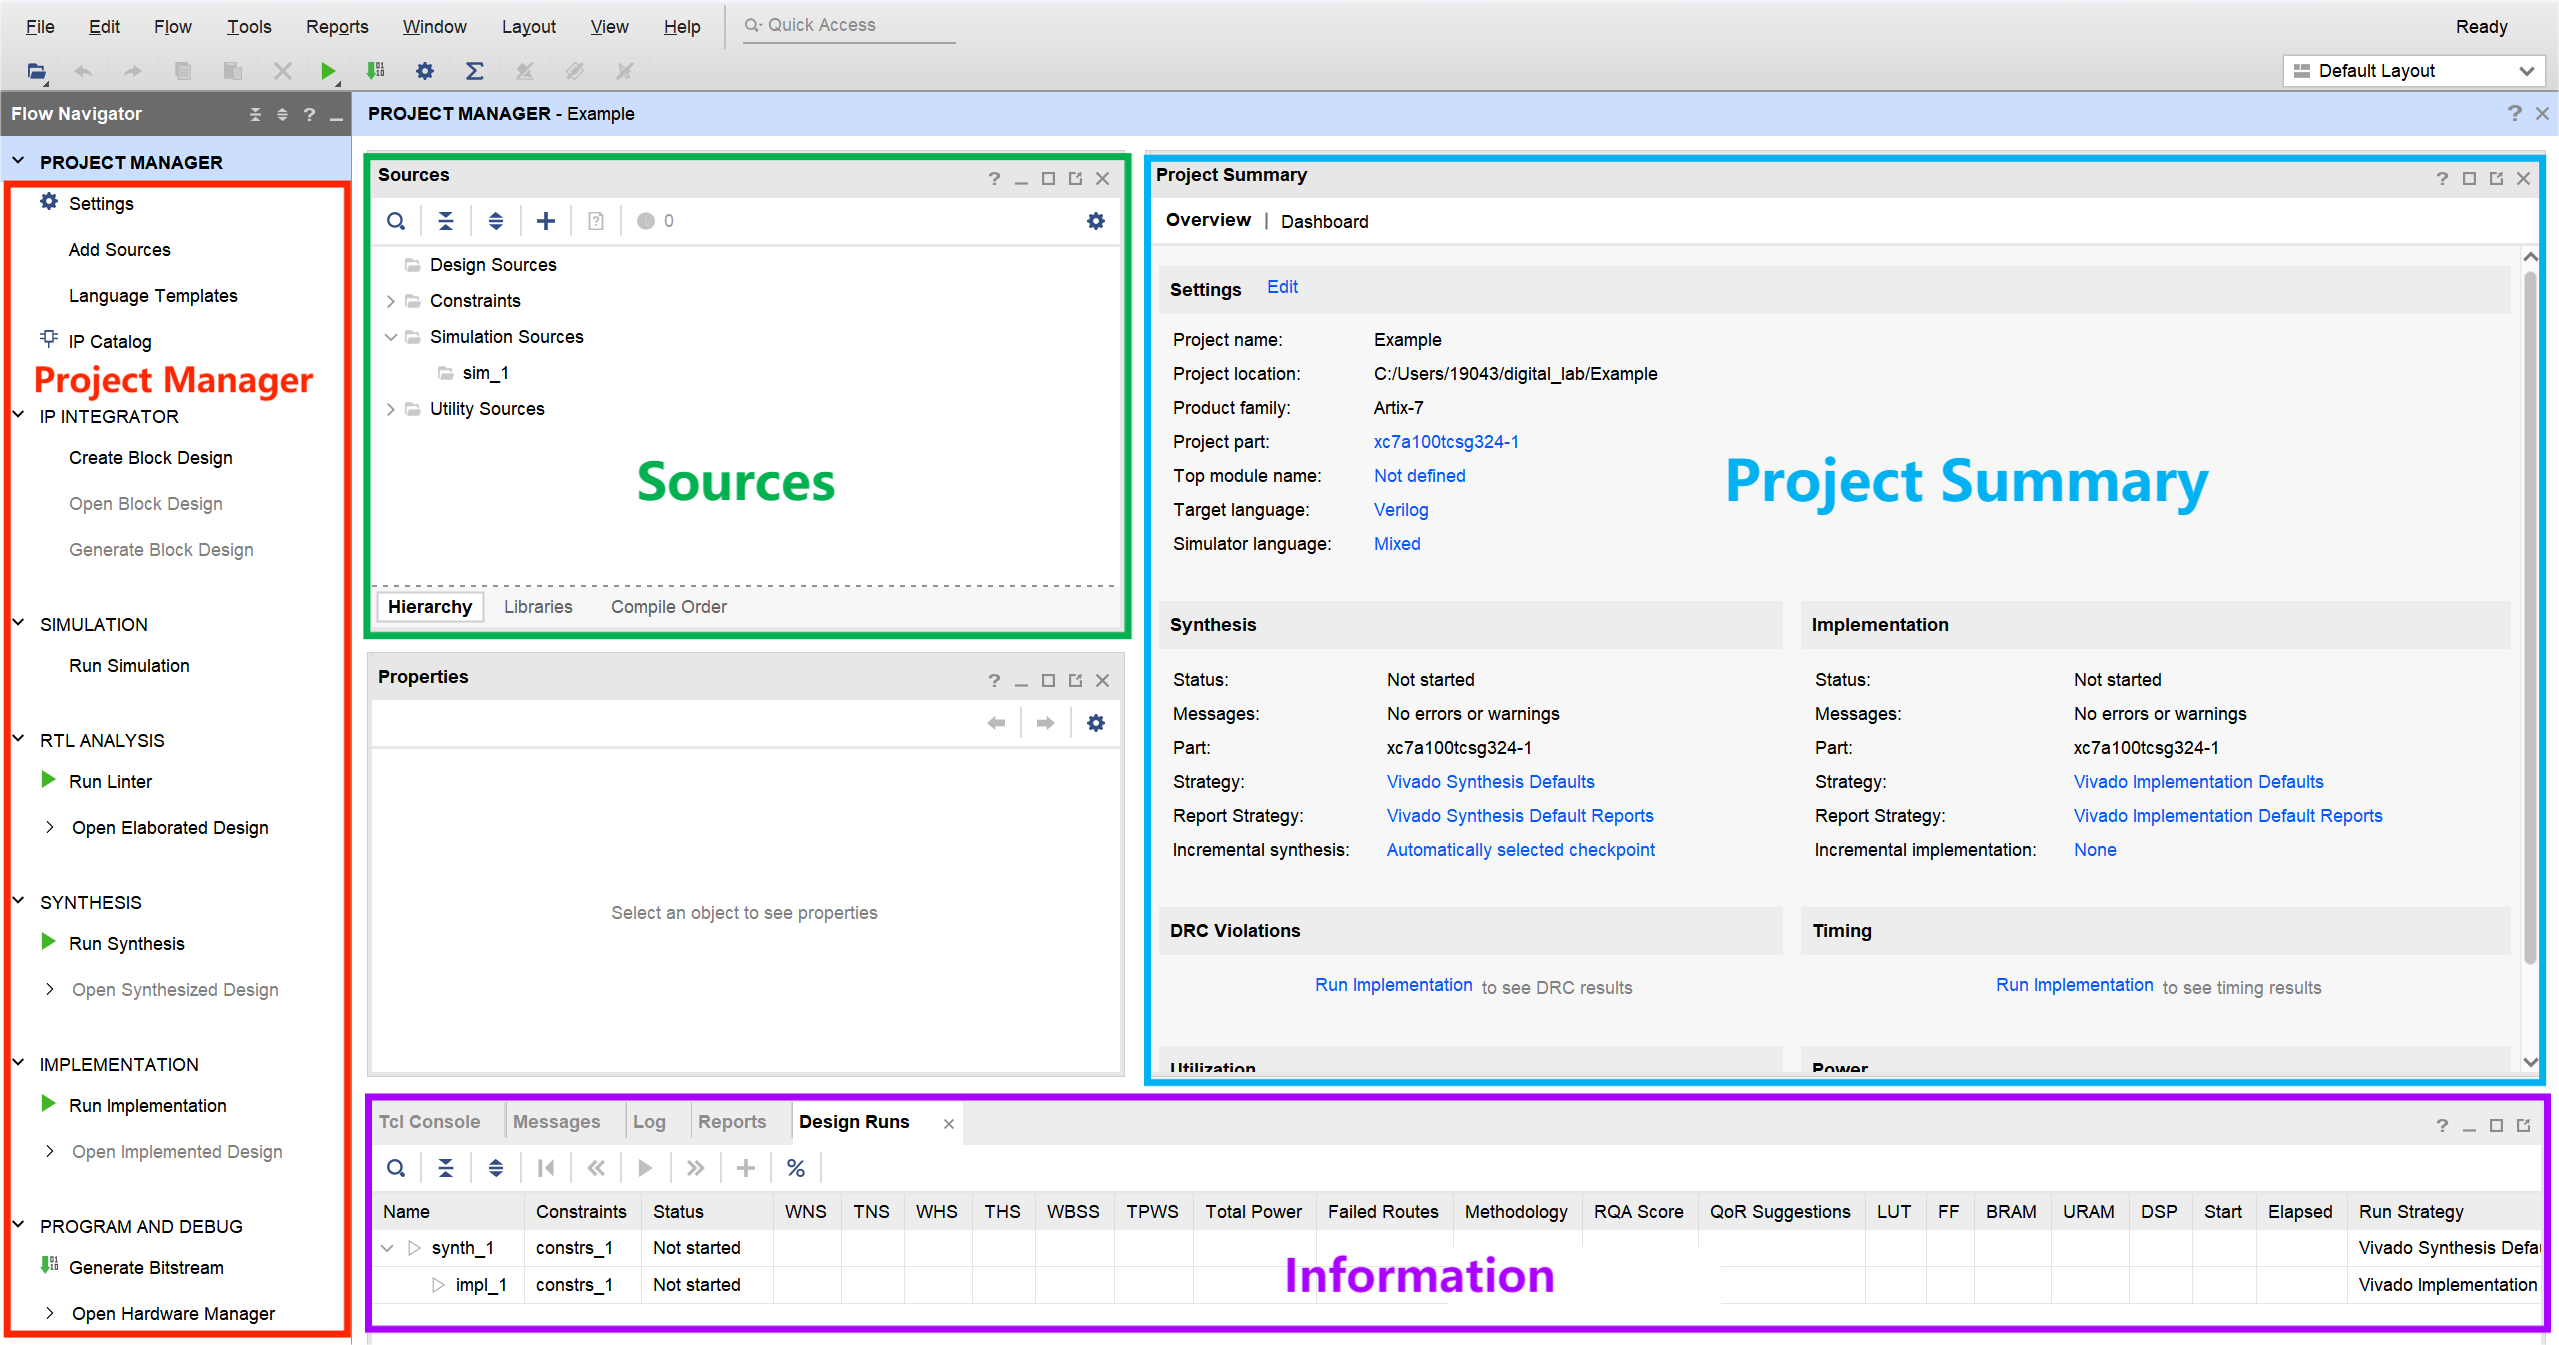This screenshot has width=2559, height=1345.
Task: Open the Reports menu
Action: pyautogui.click(x=337, y=27)
